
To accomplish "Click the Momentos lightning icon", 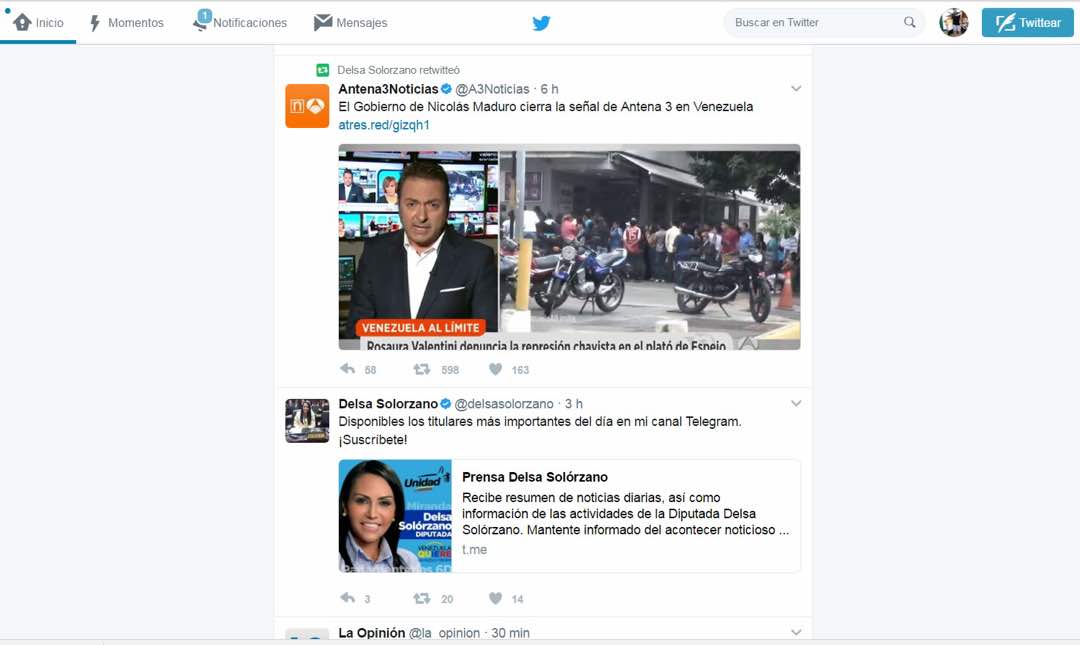I will pyautogui.click(x=95, y=23).
